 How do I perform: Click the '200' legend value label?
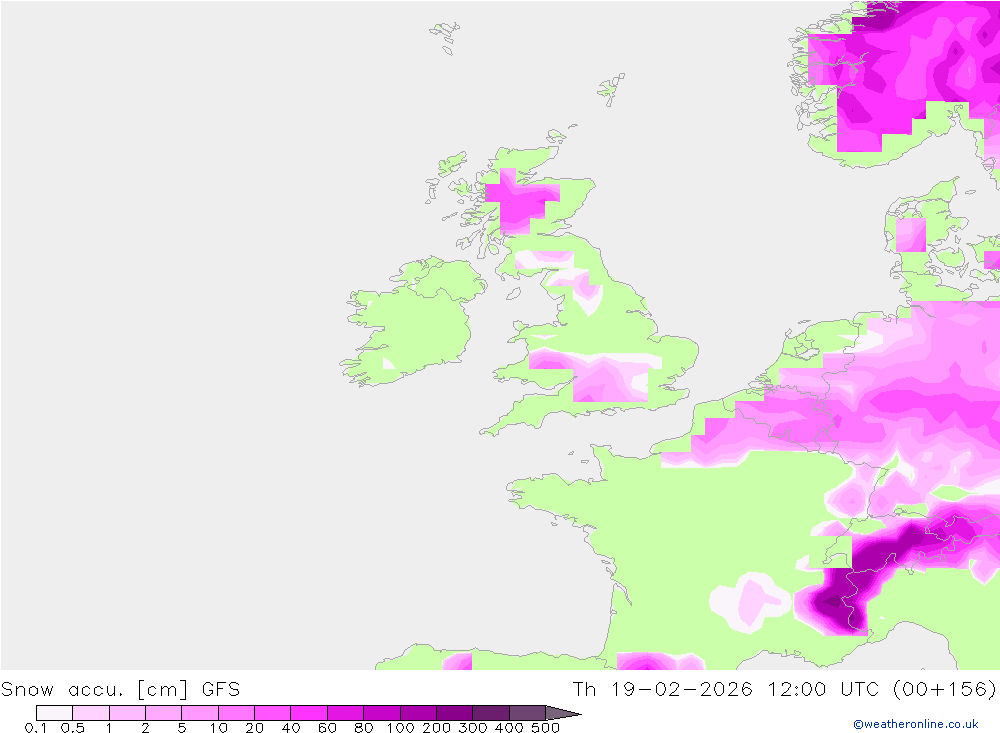coord(436,728)
